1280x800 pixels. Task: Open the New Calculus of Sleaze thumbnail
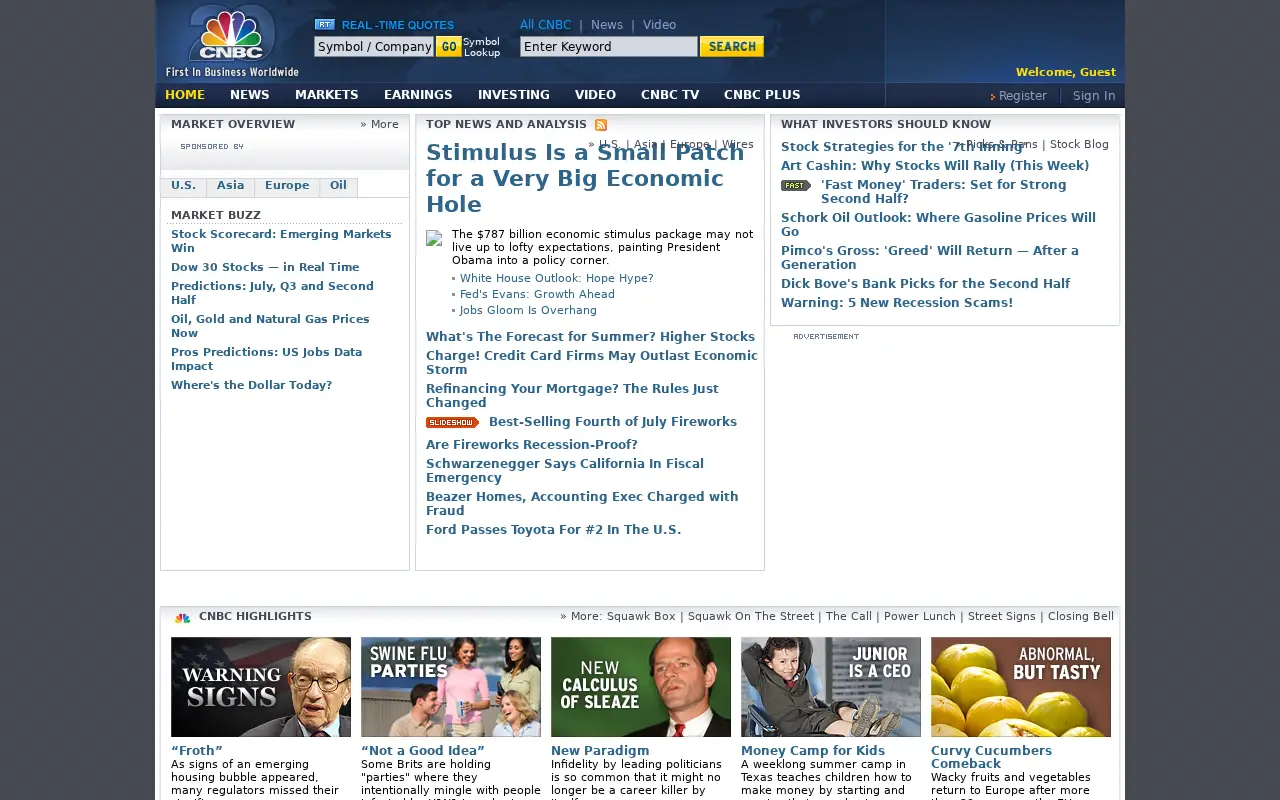[641, 687]
